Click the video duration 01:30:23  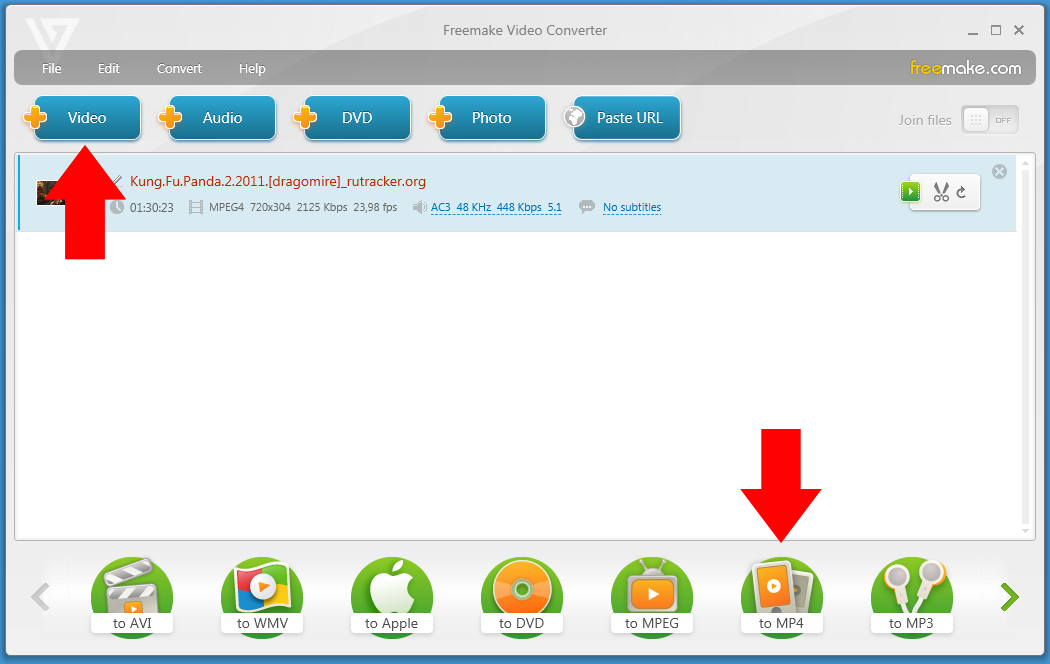151,208
